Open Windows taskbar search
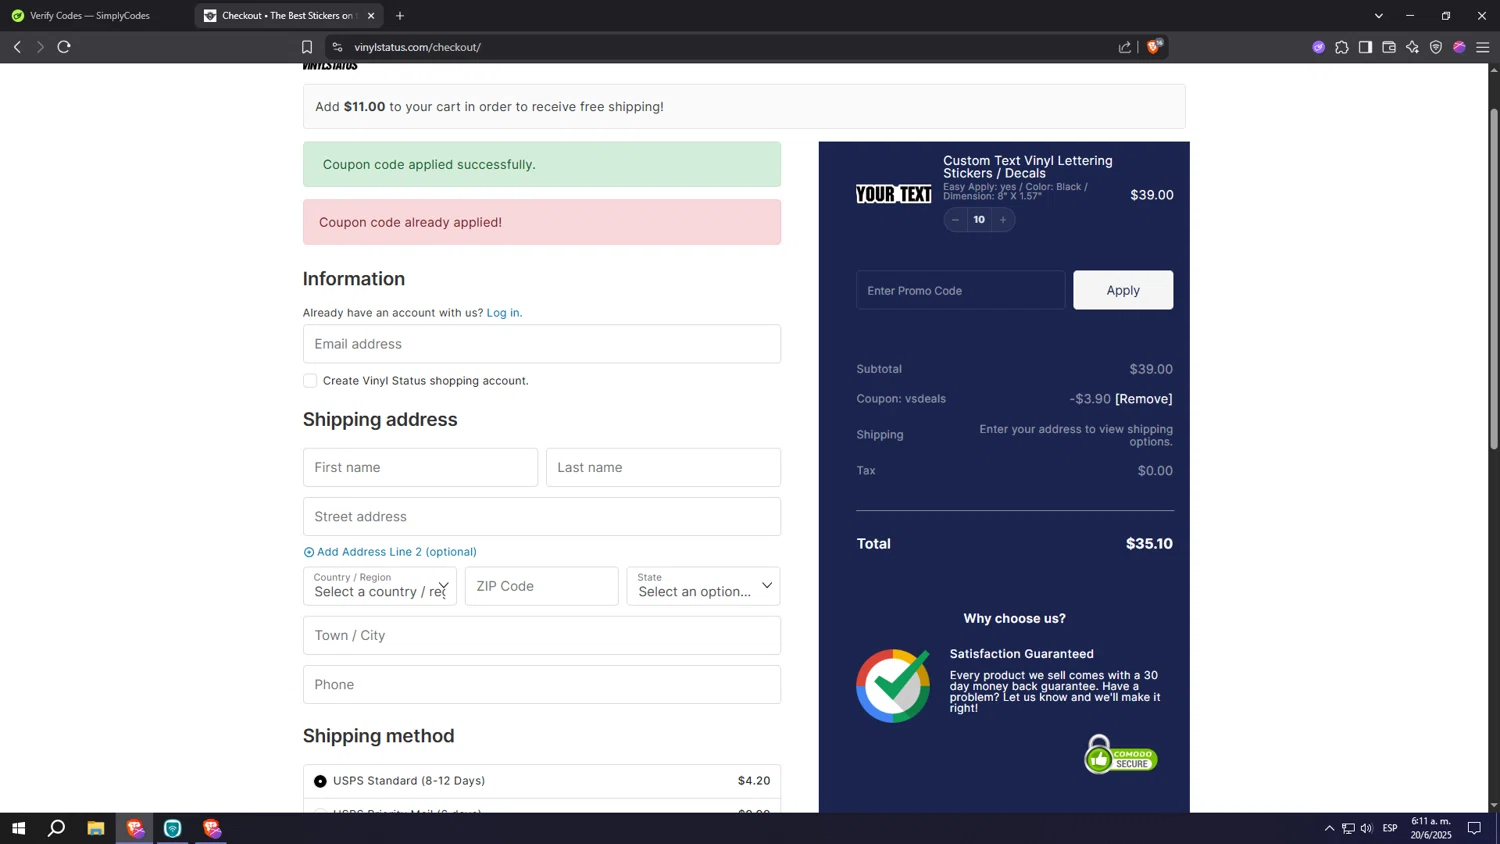 click(57, 828)
